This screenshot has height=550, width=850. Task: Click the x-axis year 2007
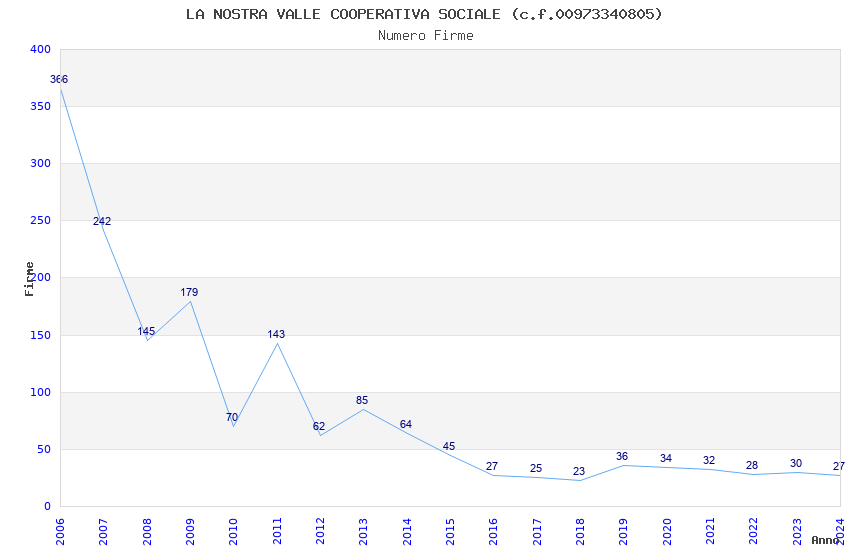[103, 532]
